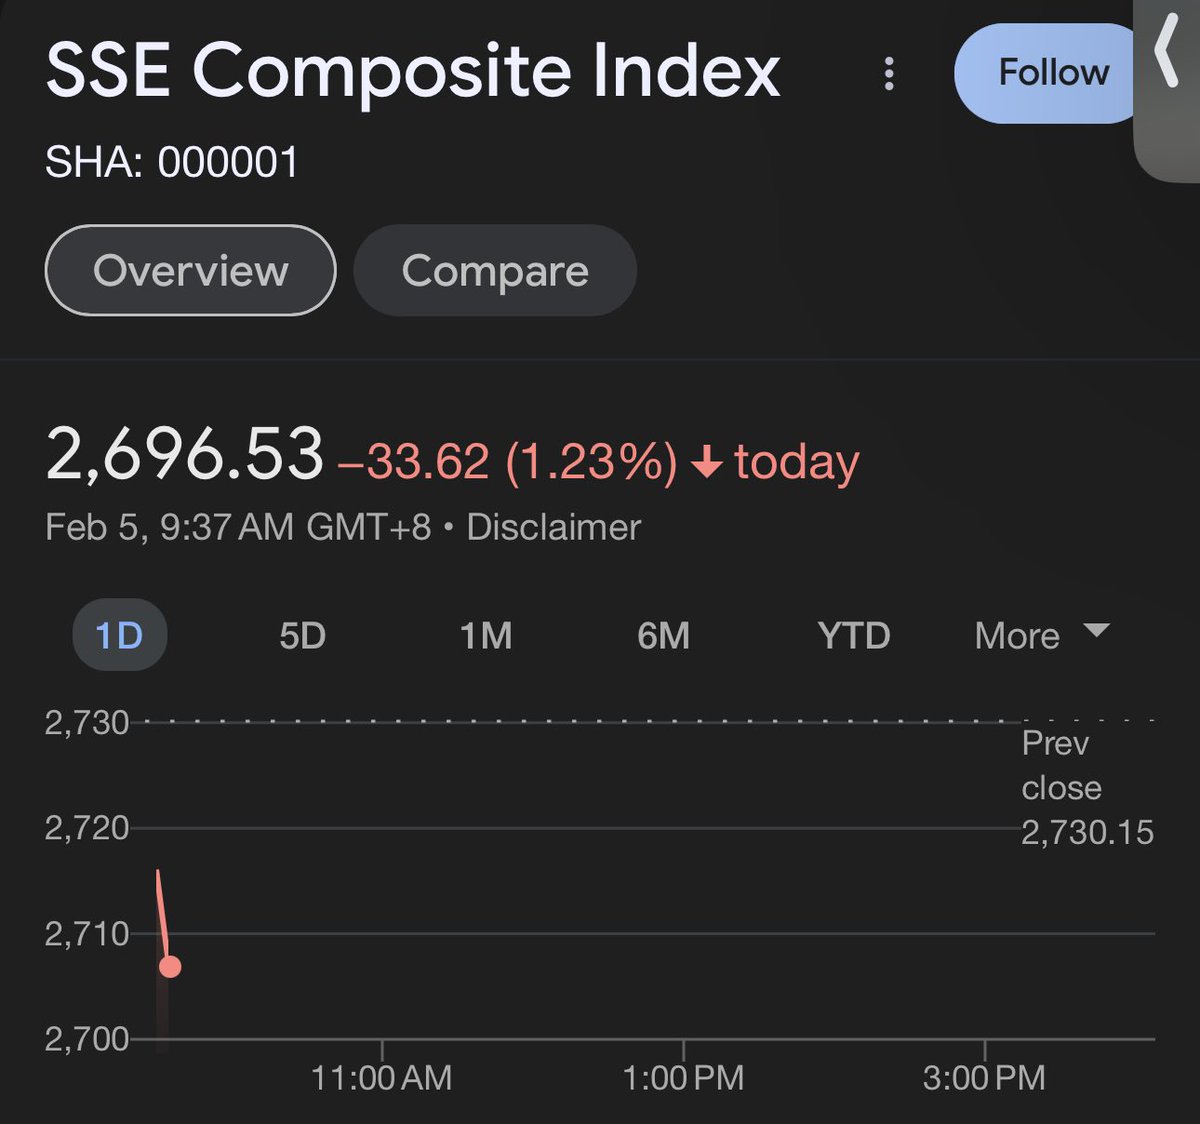Click the SSE Composite Index title

[412, 72]
